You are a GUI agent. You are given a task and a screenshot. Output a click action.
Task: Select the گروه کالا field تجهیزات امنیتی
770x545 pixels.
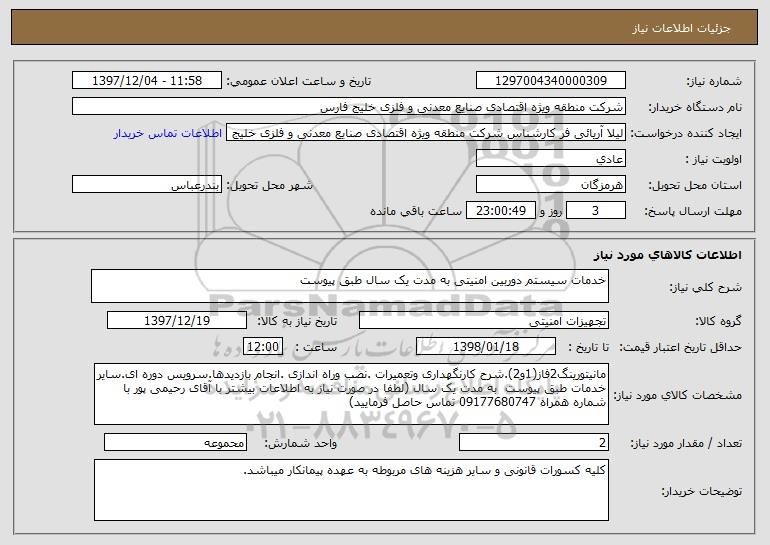point(484,321)
